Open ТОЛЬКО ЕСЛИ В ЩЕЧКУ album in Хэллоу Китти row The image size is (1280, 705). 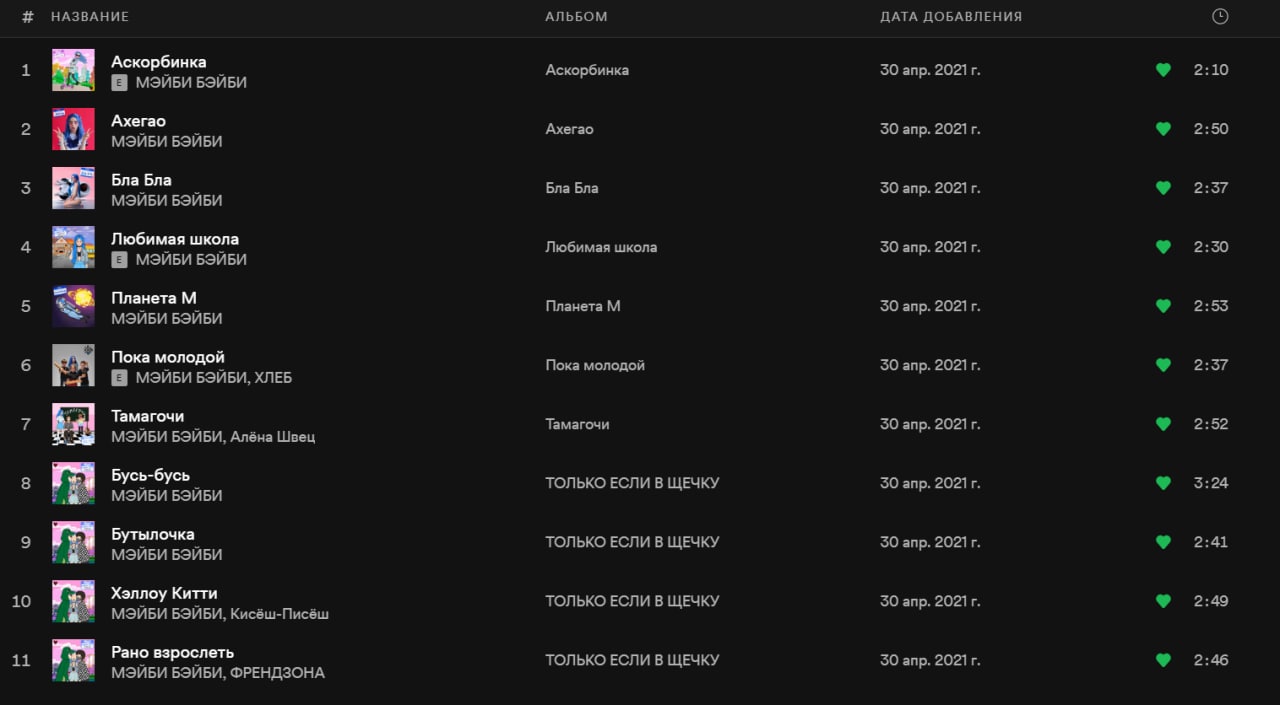[x=632, y=601]
